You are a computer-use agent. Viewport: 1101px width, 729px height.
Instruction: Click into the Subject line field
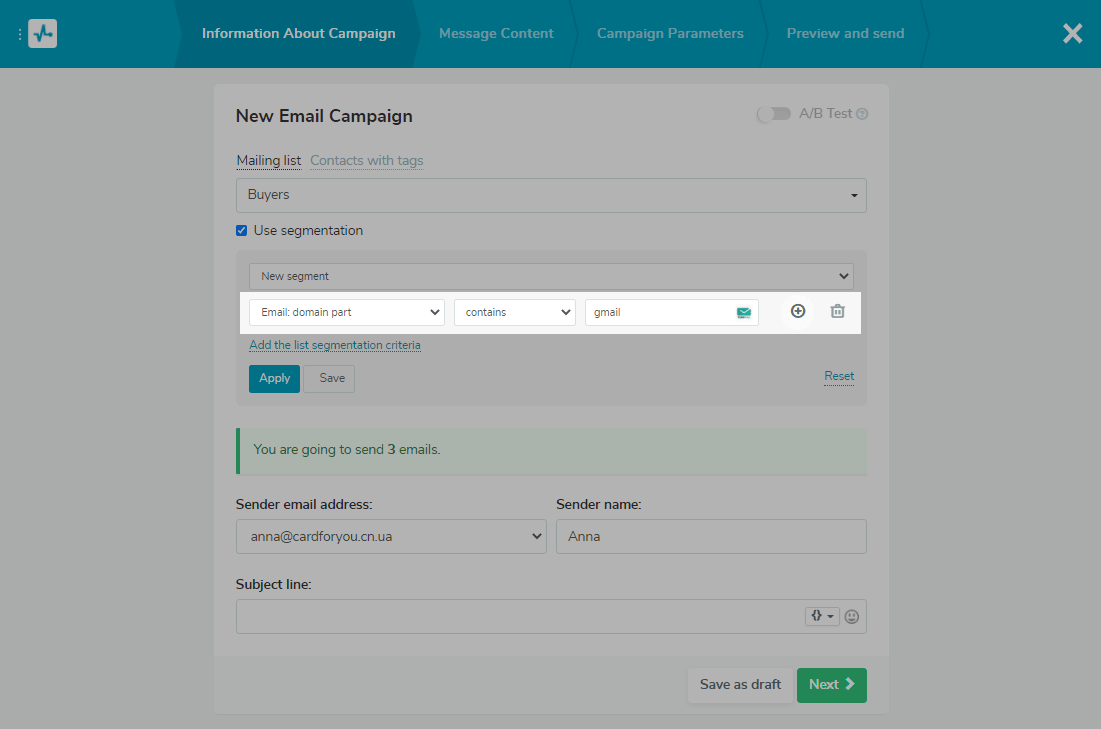520,617
